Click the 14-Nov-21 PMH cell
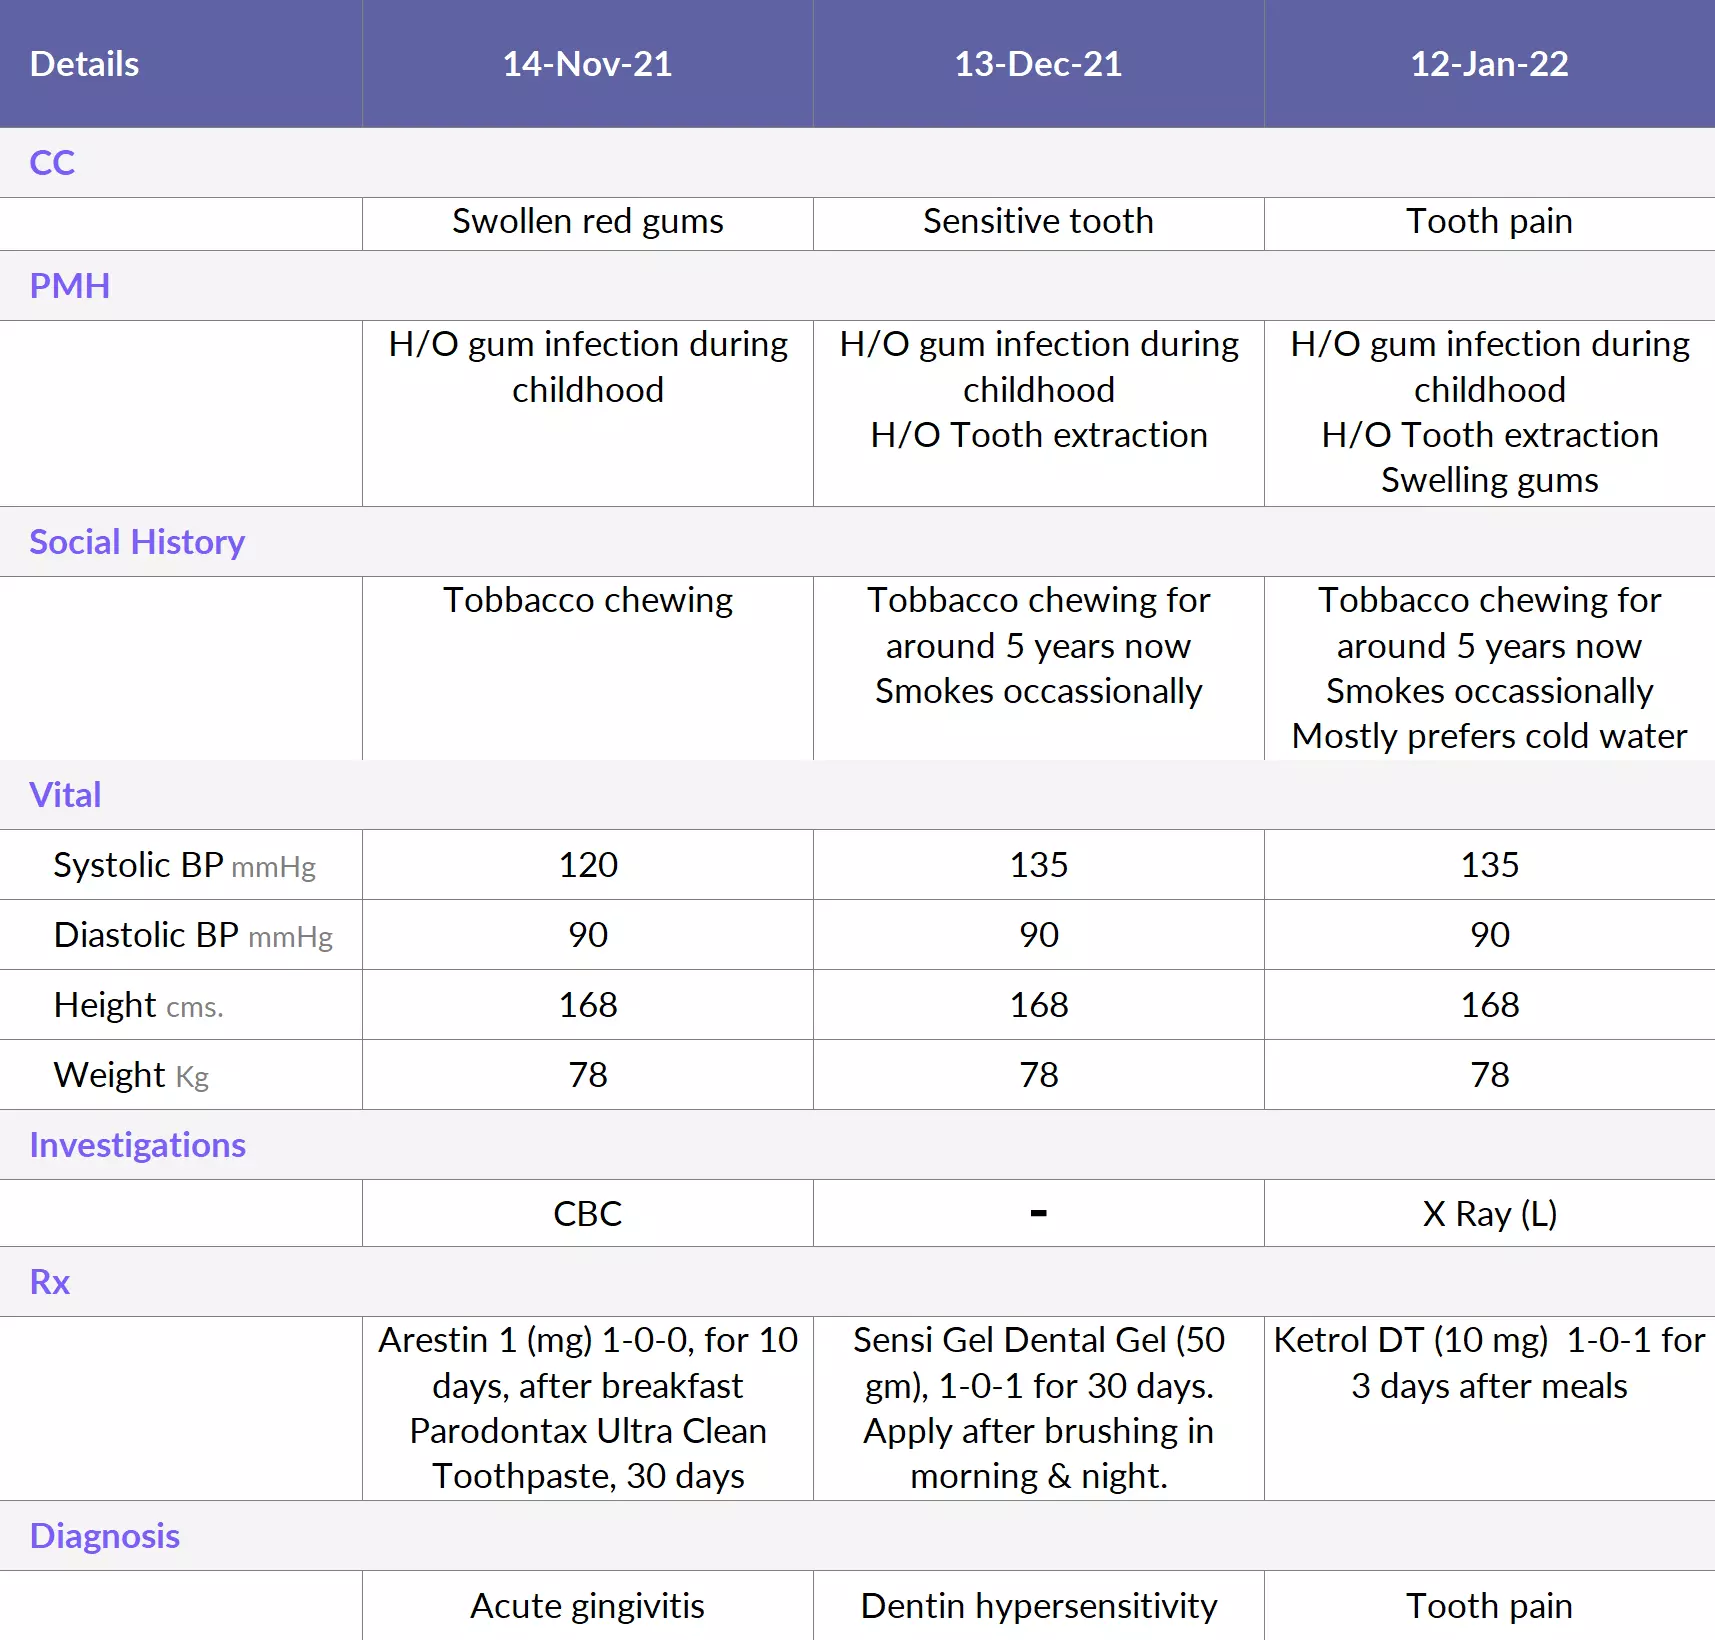The image size is (1715, 1640). pyautogui.click(x=588, y=413)
